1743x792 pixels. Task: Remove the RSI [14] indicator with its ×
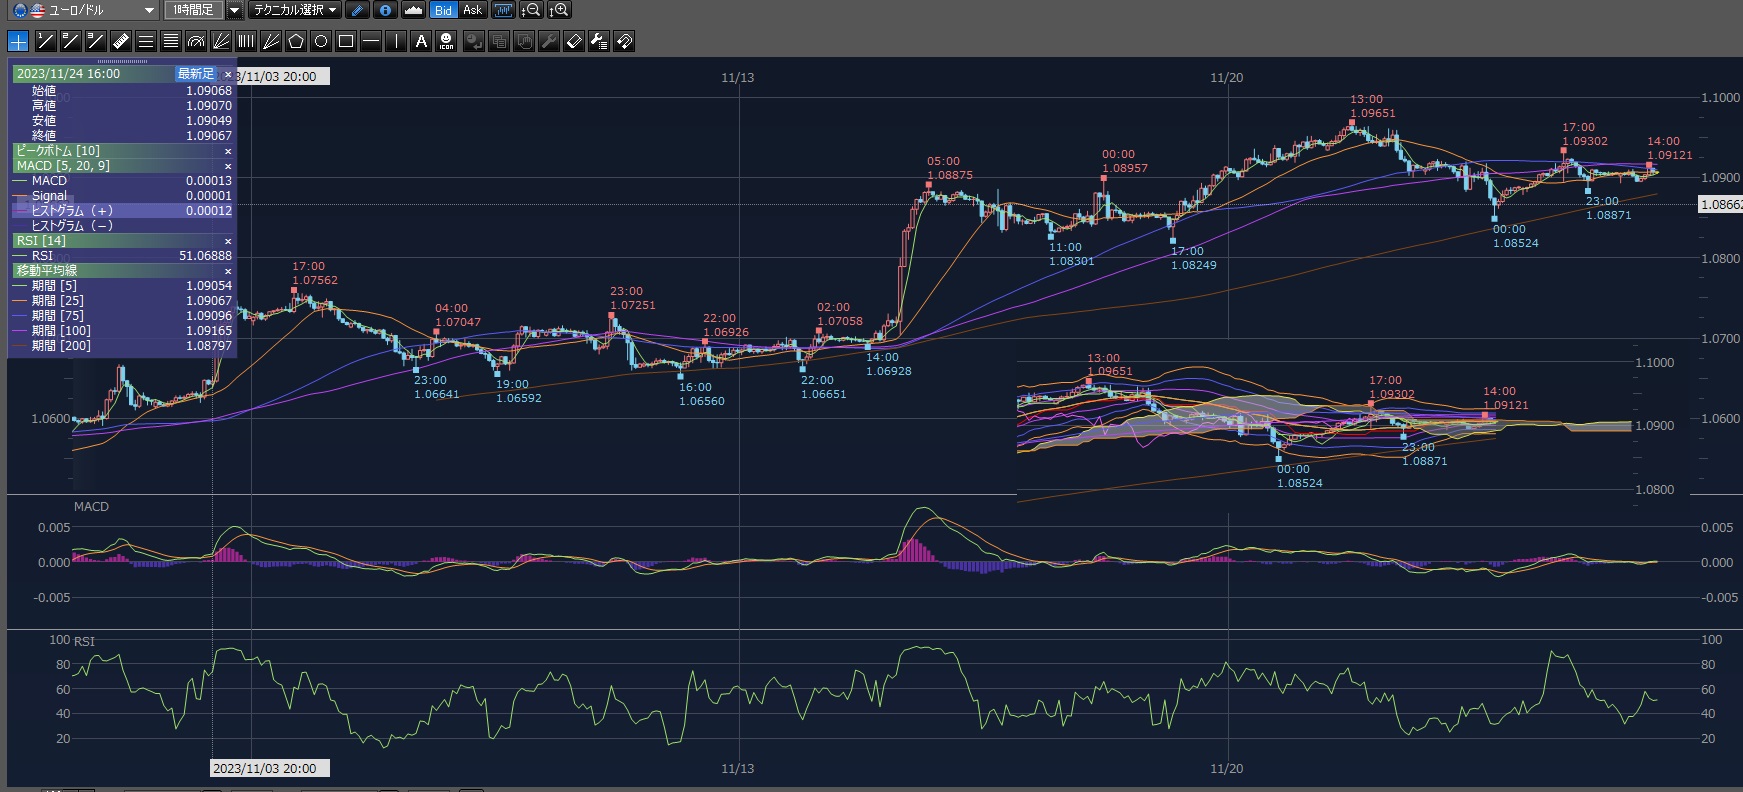pyautogui.click(x=228, y=241)
